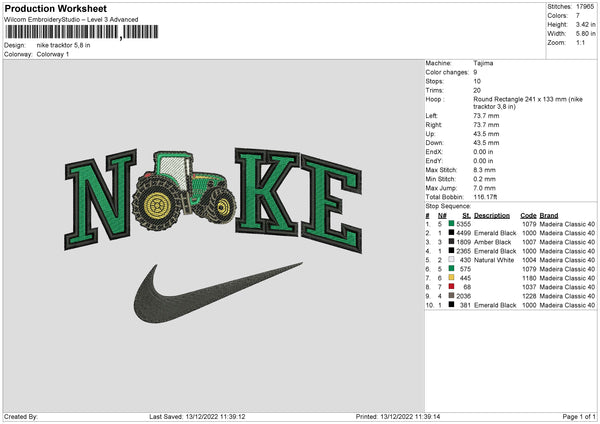Click the 'Page 1 of 1' label
This screenshot has width=600, height=424.
pyautogui.click(x=579, y=417)
